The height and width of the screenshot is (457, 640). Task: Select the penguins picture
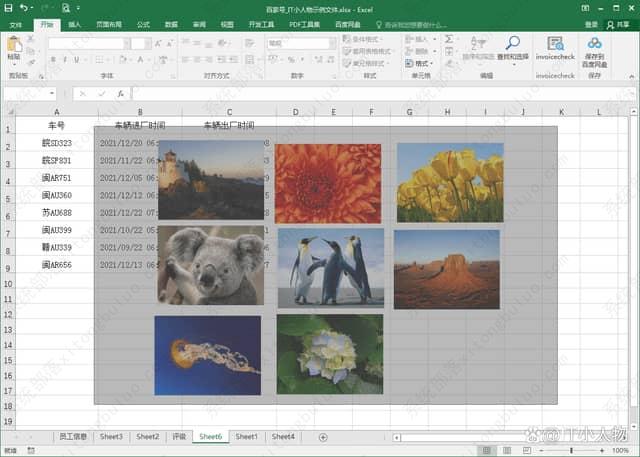click(x=330, y=267)
